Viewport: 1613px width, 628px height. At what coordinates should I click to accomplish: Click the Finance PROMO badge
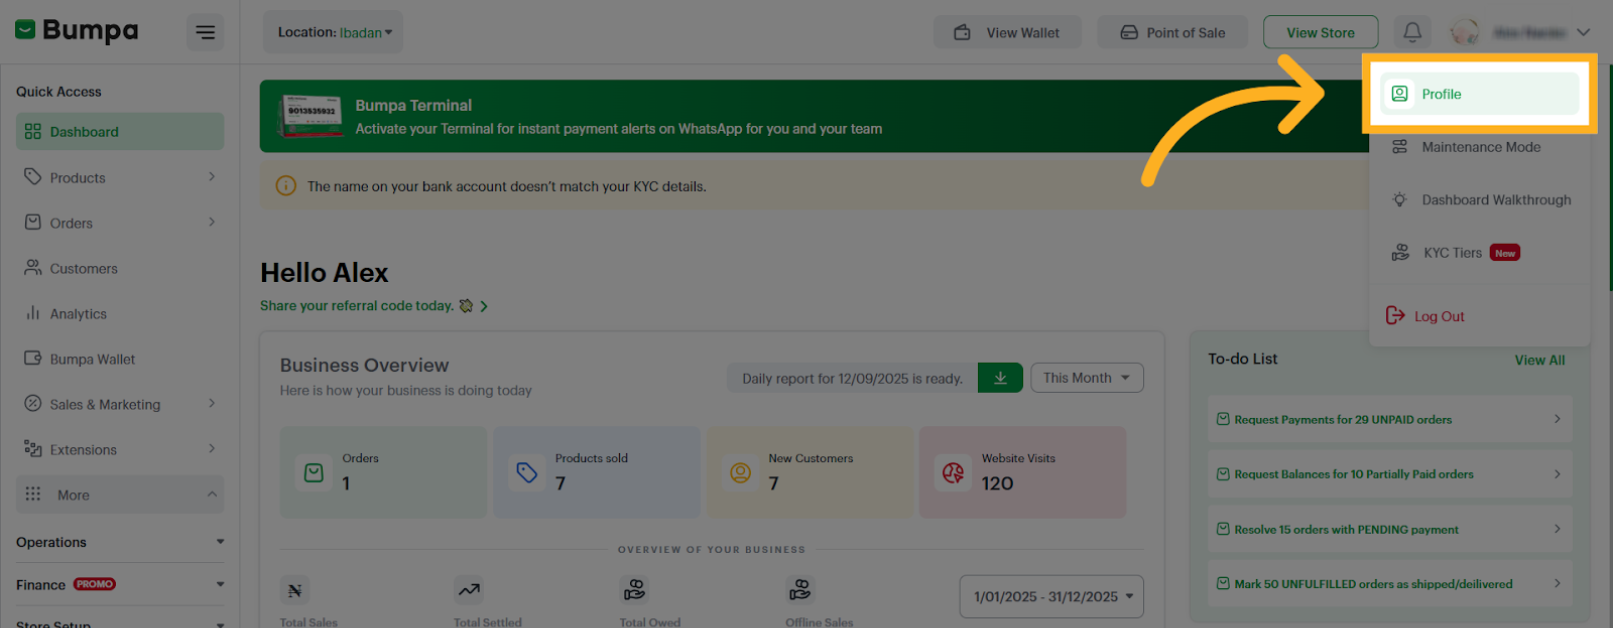pos(94,584)
